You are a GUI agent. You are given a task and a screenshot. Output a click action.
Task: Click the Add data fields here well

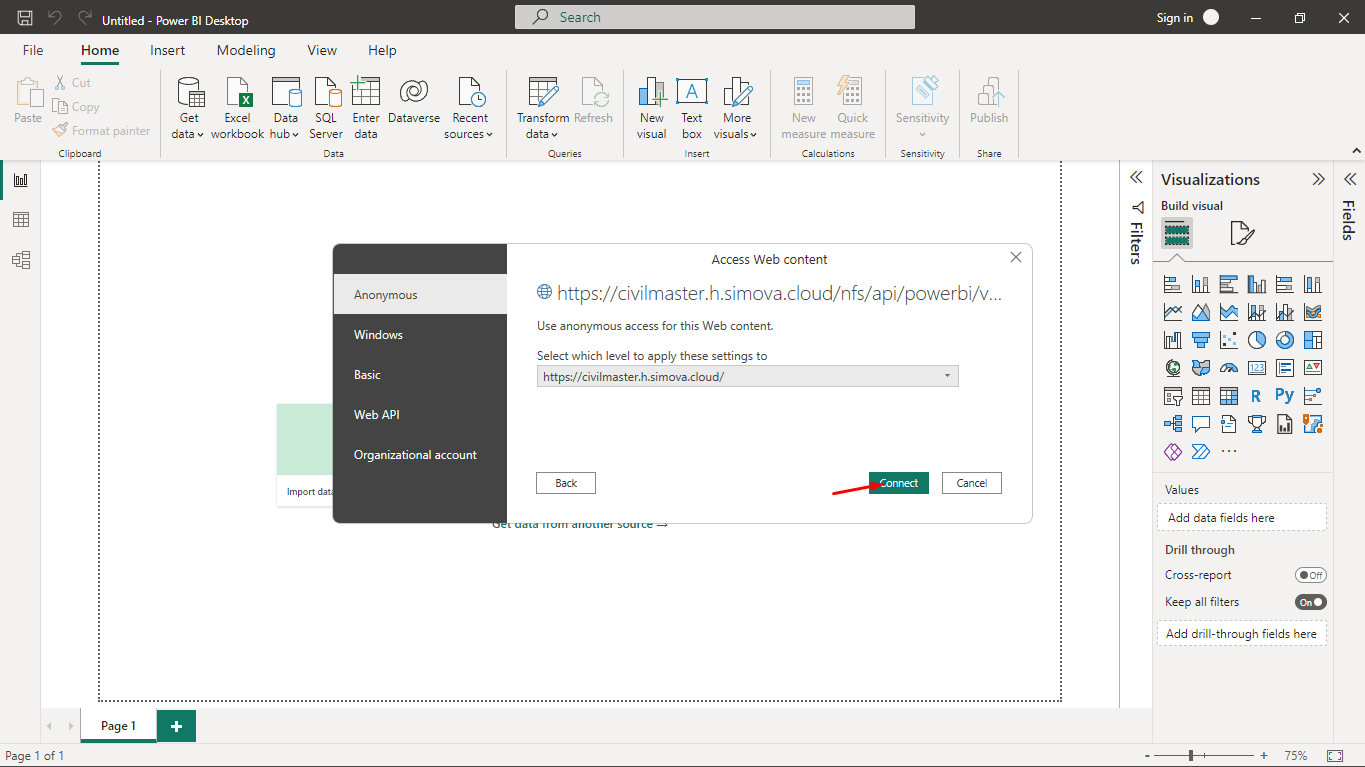(x=1241, y=518)
